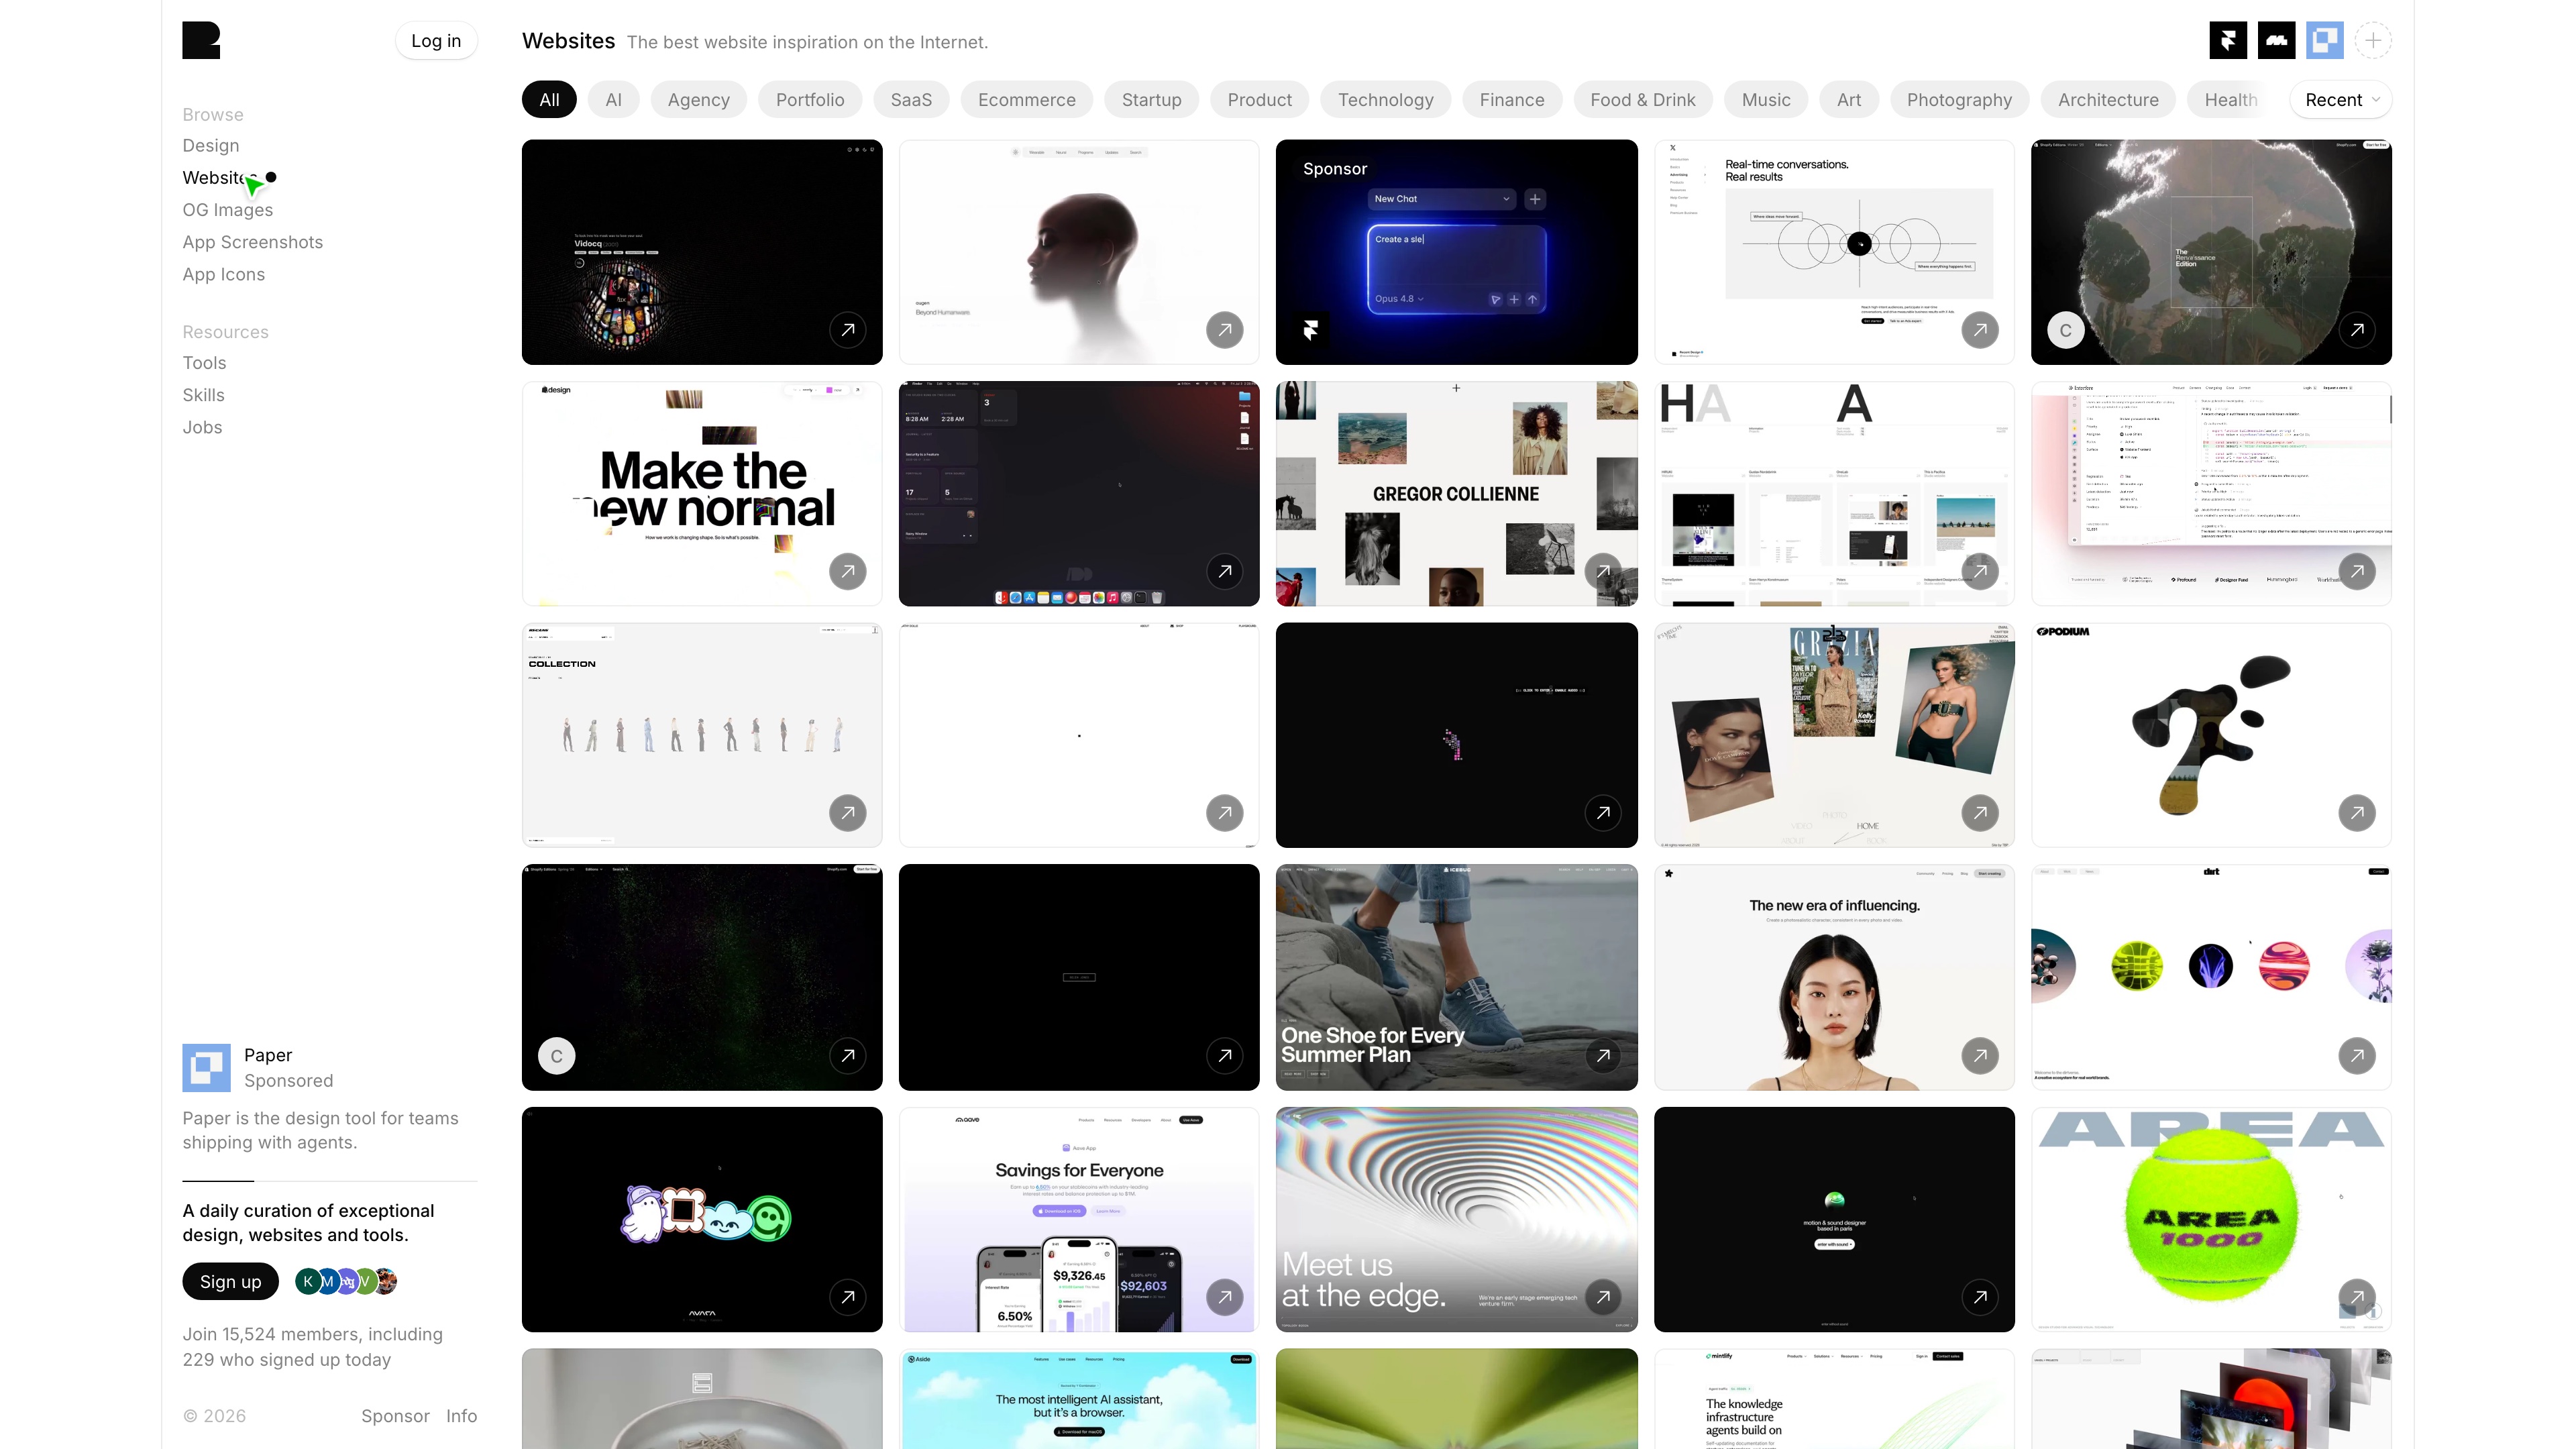Screen dimensions: 2576x1449
Task: Filter by Portfolio category
Action: (x=810, y=100)
